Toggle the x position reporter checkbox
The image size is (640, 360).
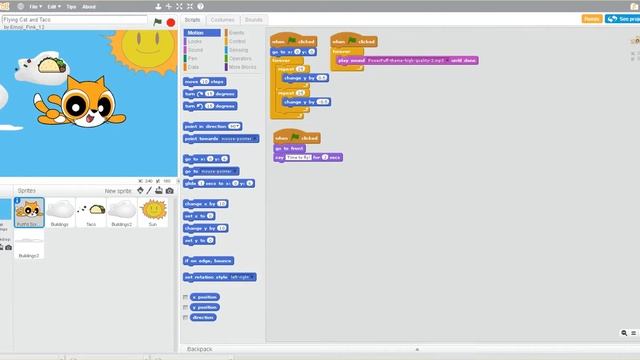pyautogui.click(x=186, y=297)
